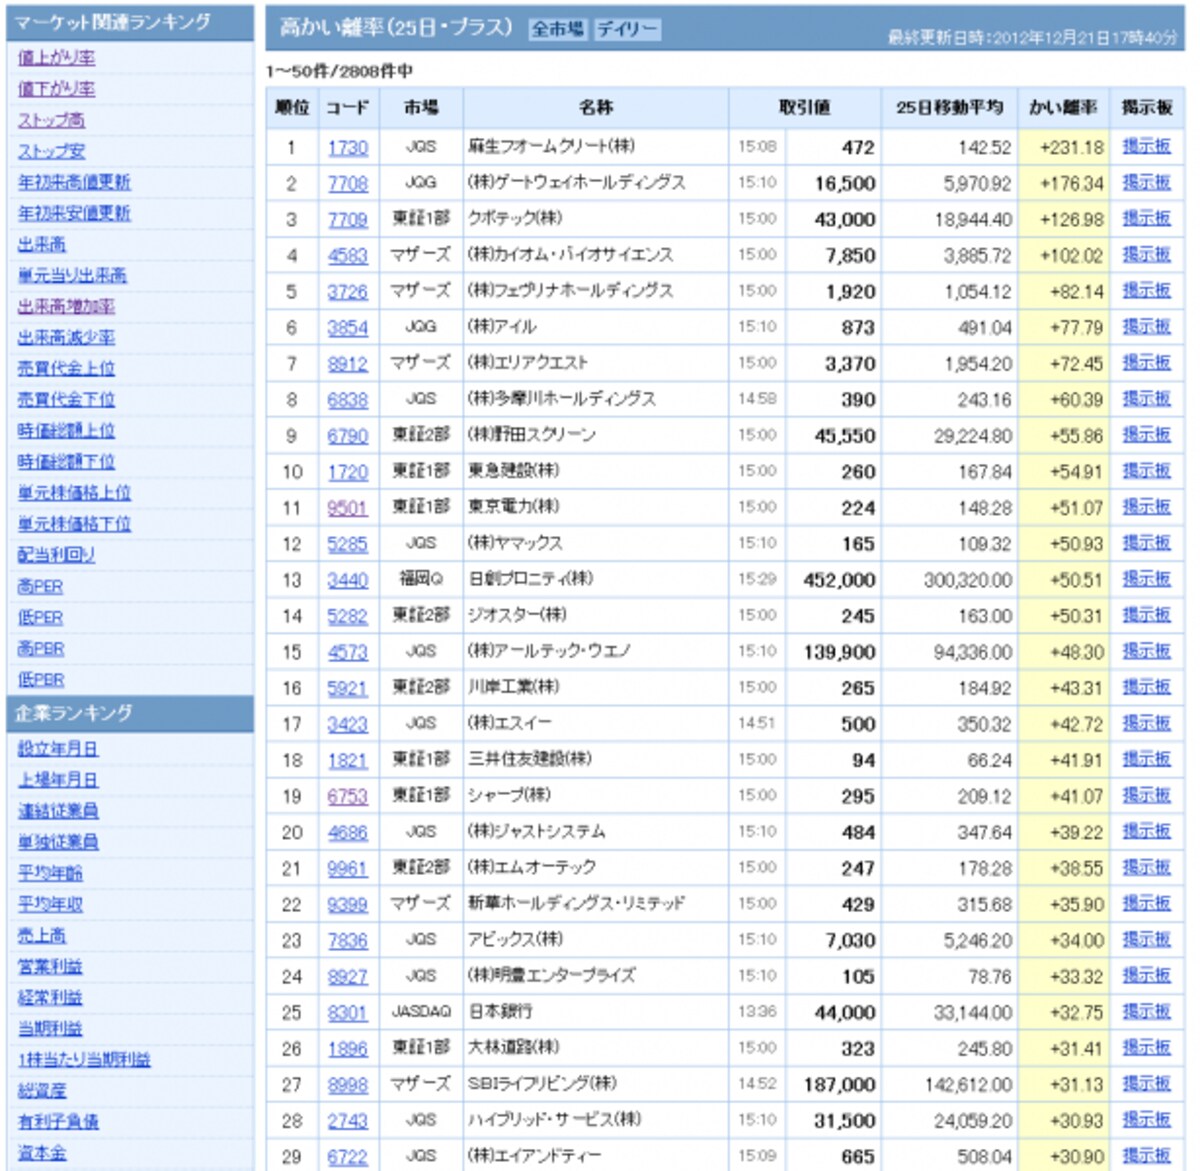Open 資本金 ranking link in sidebar
The width and height of the screenshot is (1200, 1171).
[41, 1153]
